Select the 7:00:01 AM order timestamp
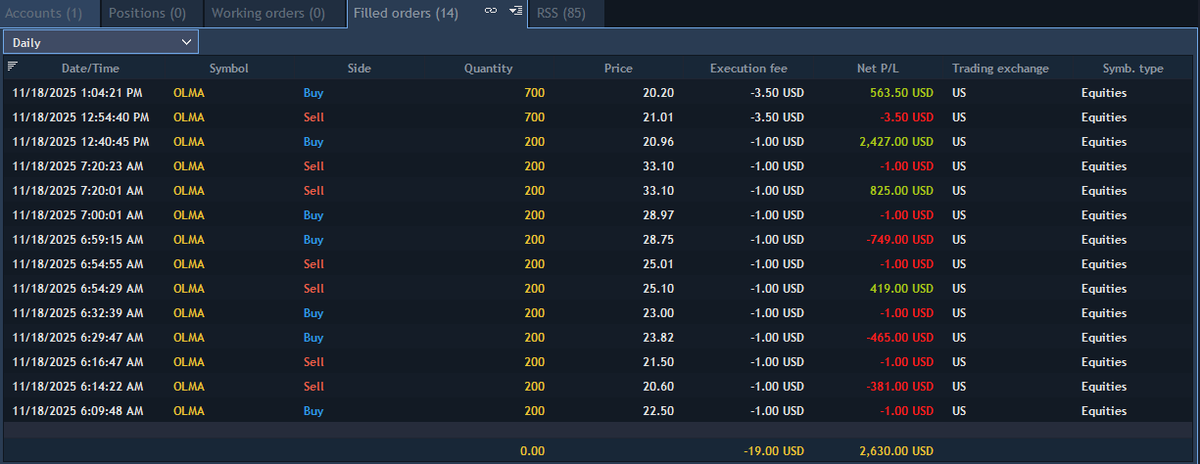The height and width of the screenshot is (464, 1200). tap(78, 215)
